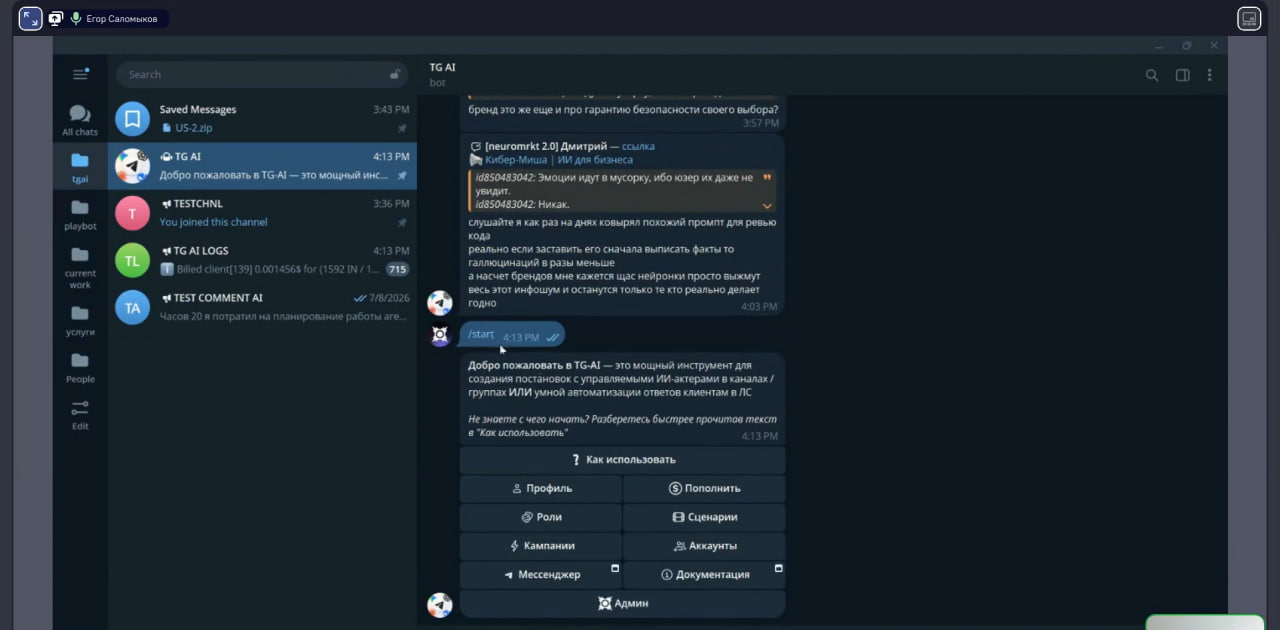Click the user avatar beside the /start message

(440, 335)
